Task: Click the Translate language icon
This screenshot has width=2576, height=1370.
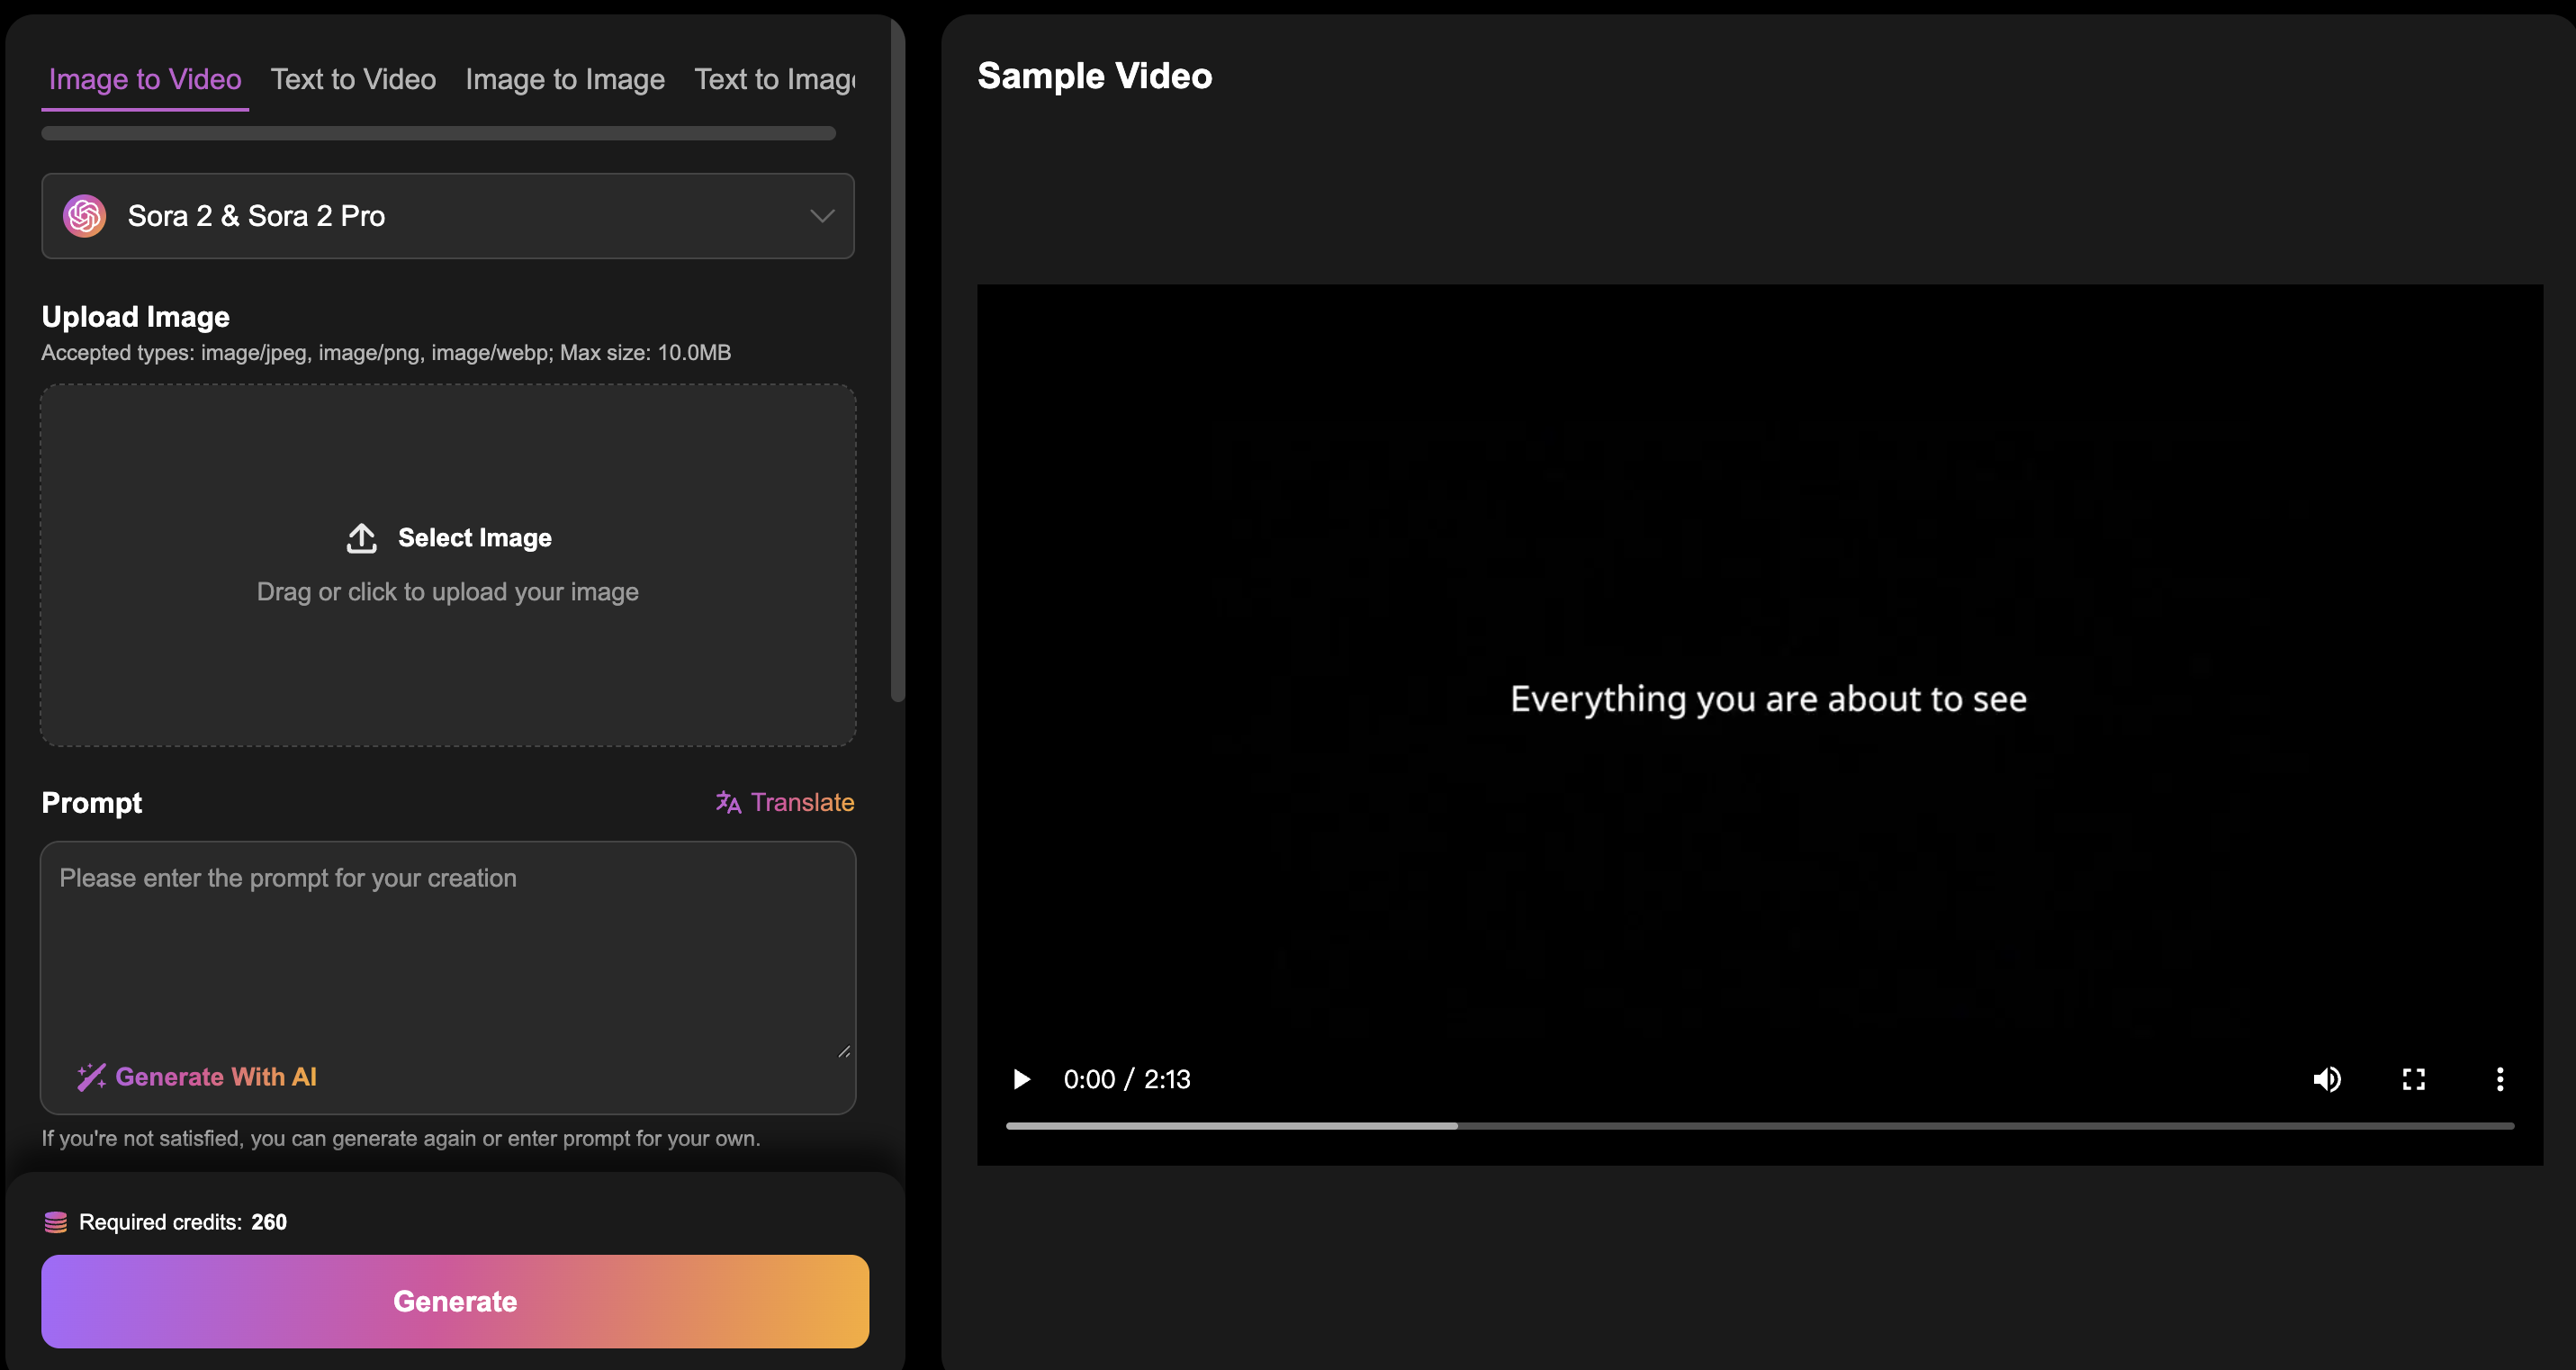Action: (x=728, y=802)
